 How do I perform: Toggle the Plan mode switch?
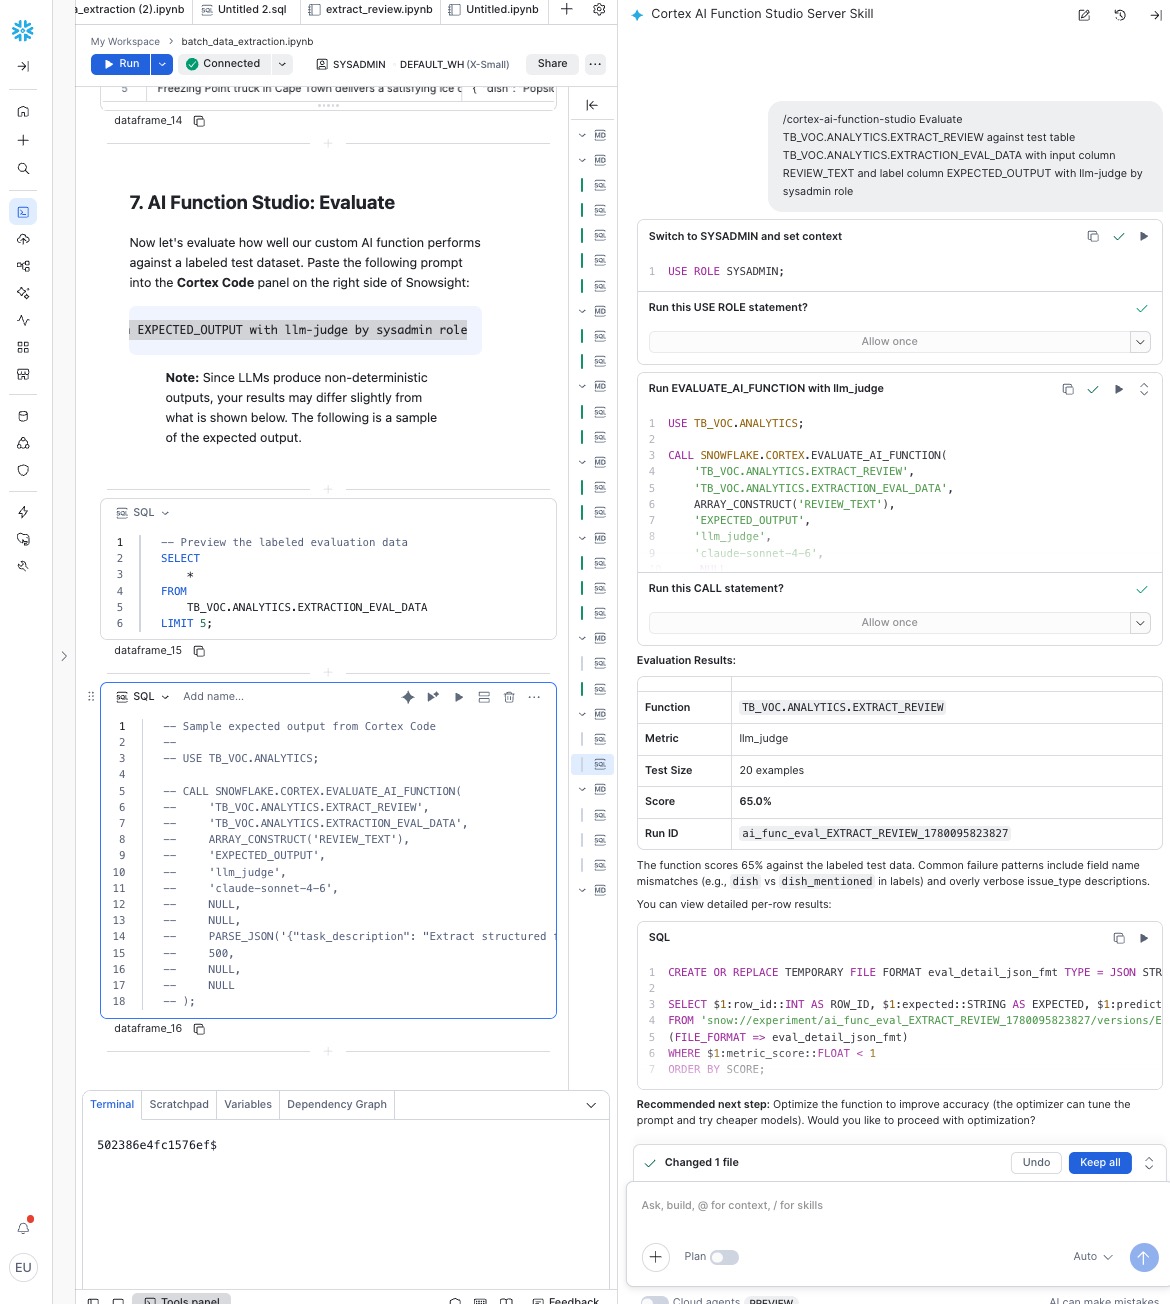pos(724,1257)
